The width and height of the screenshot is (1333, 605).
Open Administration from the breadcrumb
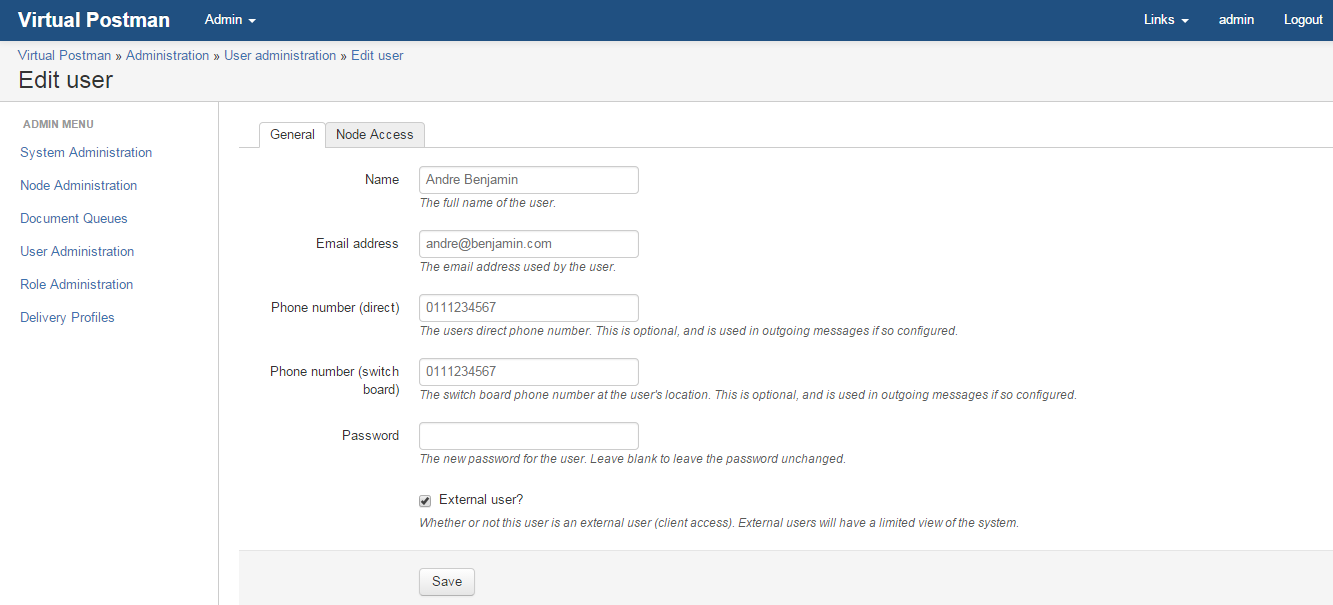click(167, 55)
